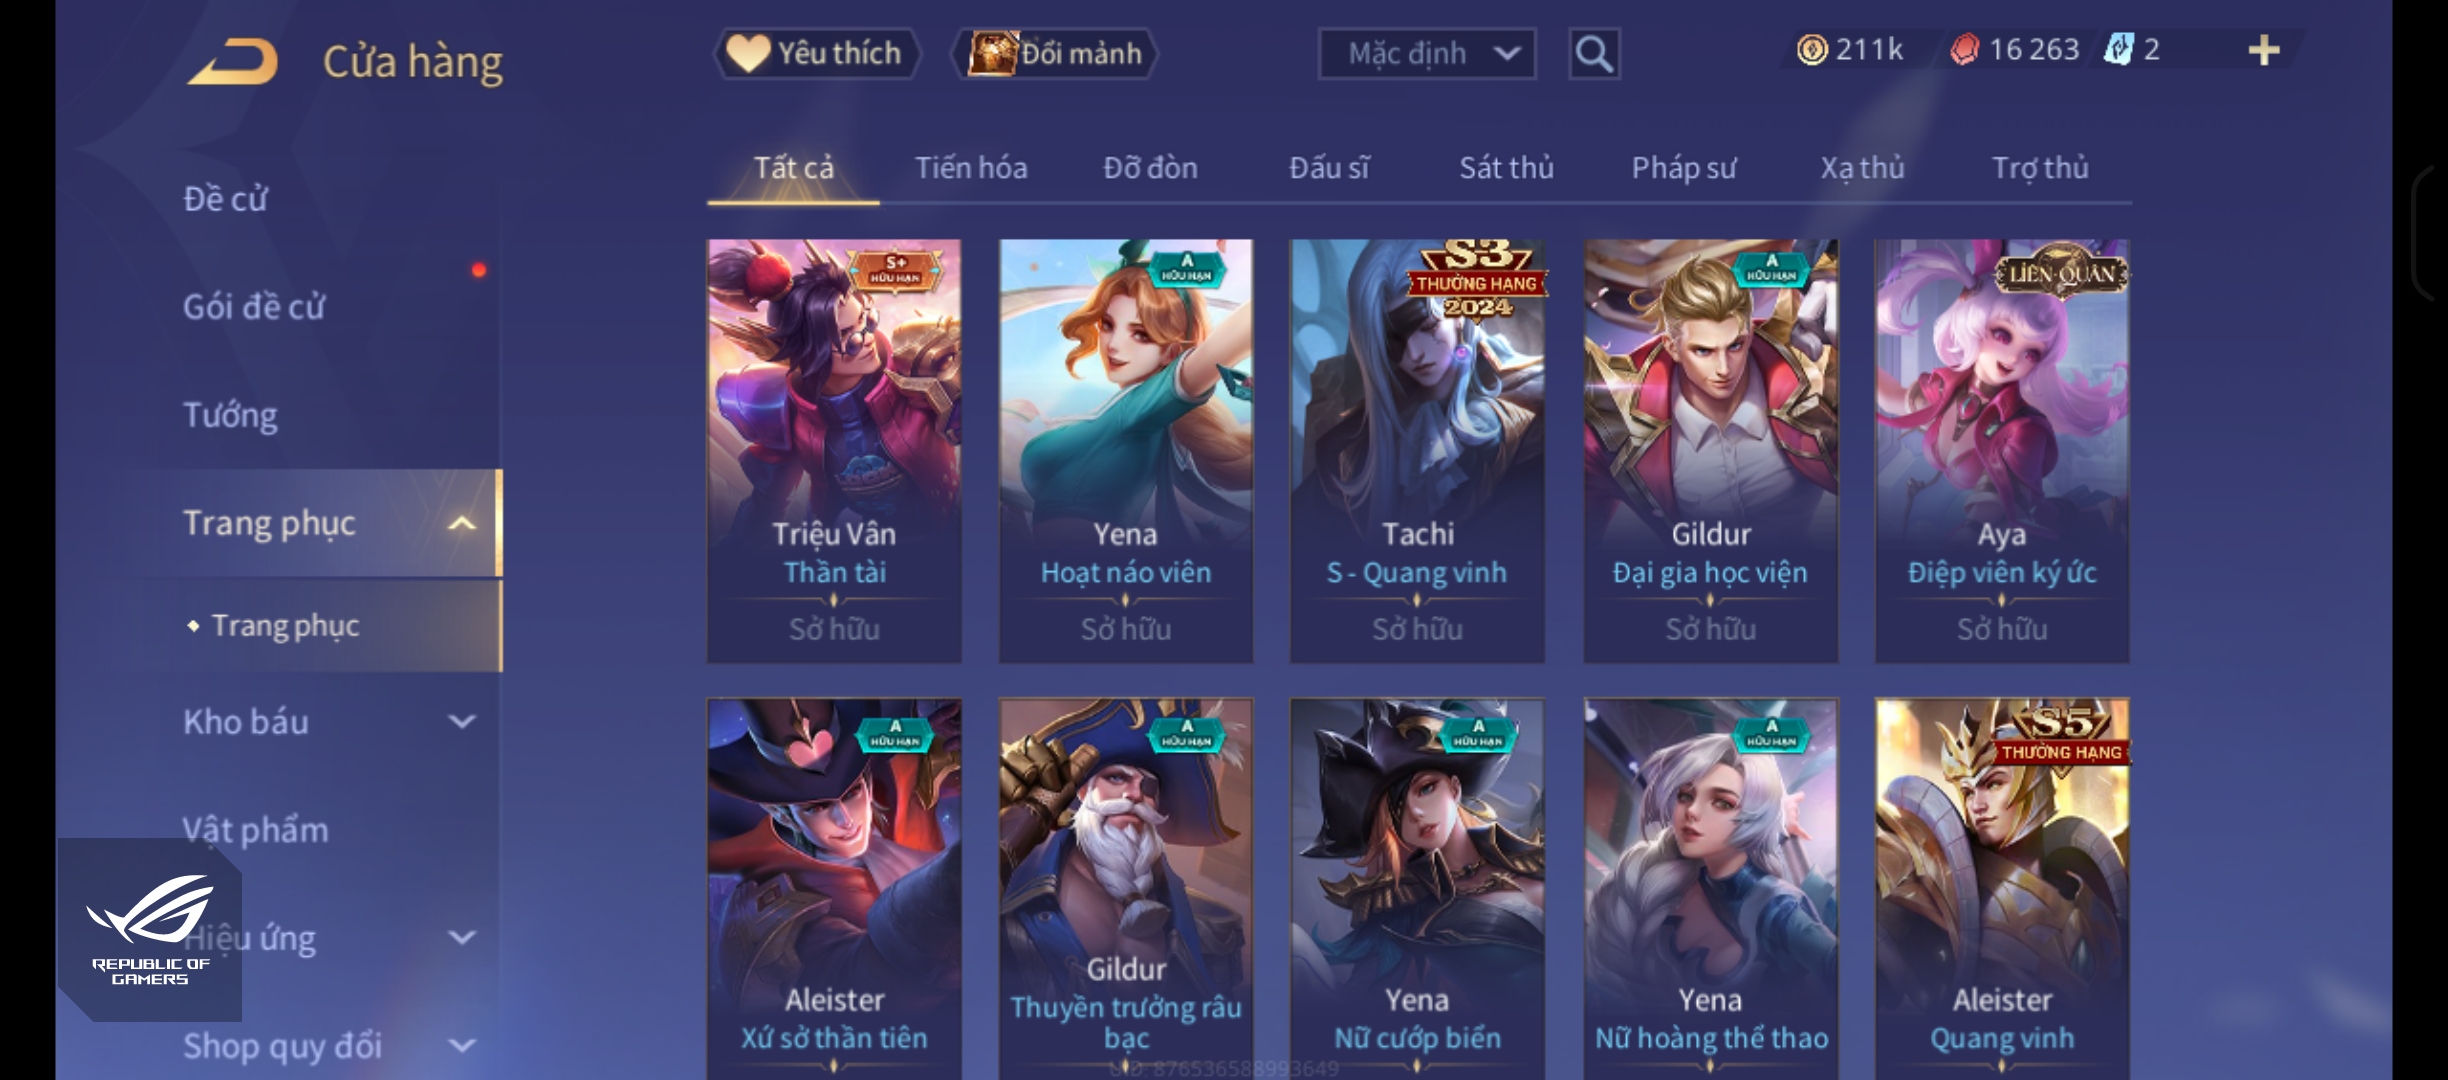Tap the plus icon to add currency
2448x1080 pixels.
2264,50
